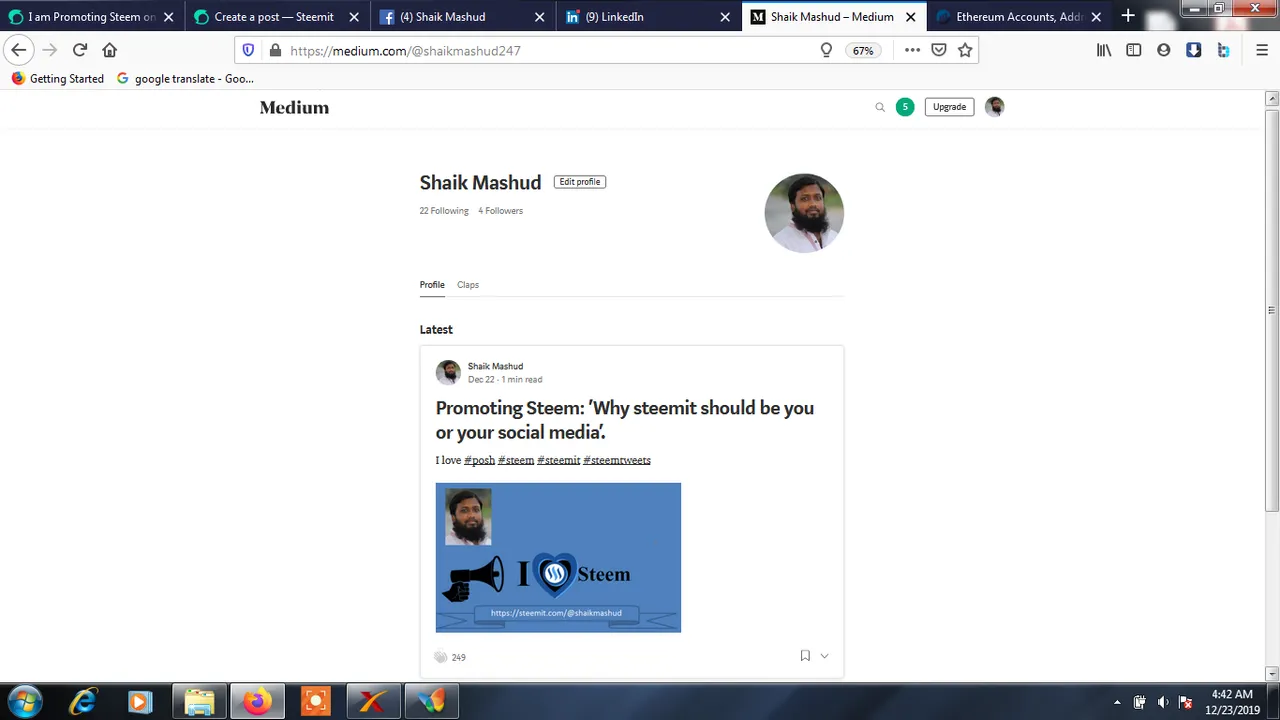
Task: Show site security padlock info
Action: pyautogui.click(x=275, y=50)
